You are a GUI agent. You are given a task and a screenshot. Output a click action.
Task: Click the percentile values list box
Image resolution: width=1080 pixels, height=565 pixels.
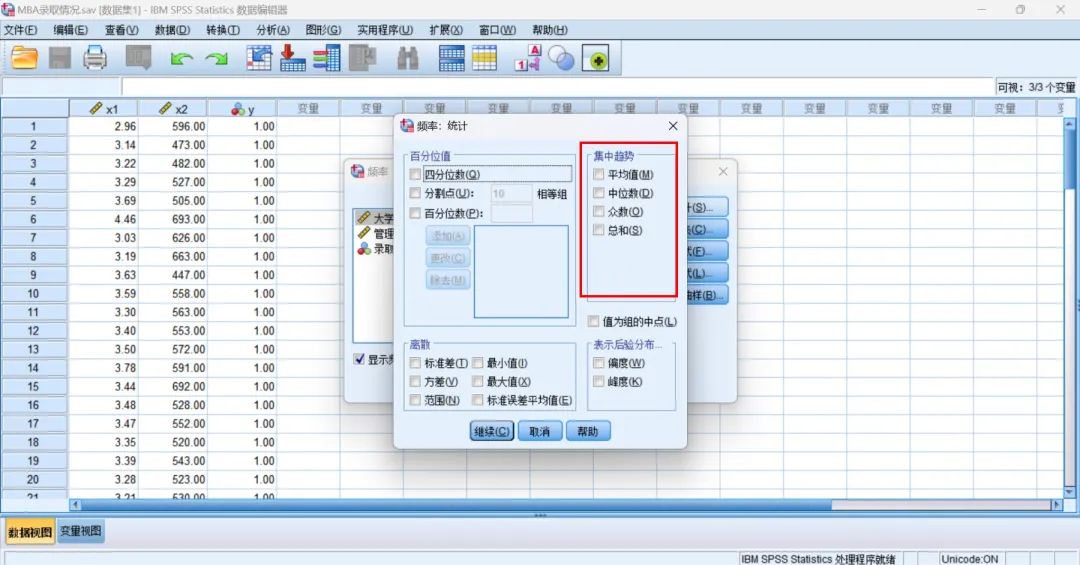(x=521, y=271)
